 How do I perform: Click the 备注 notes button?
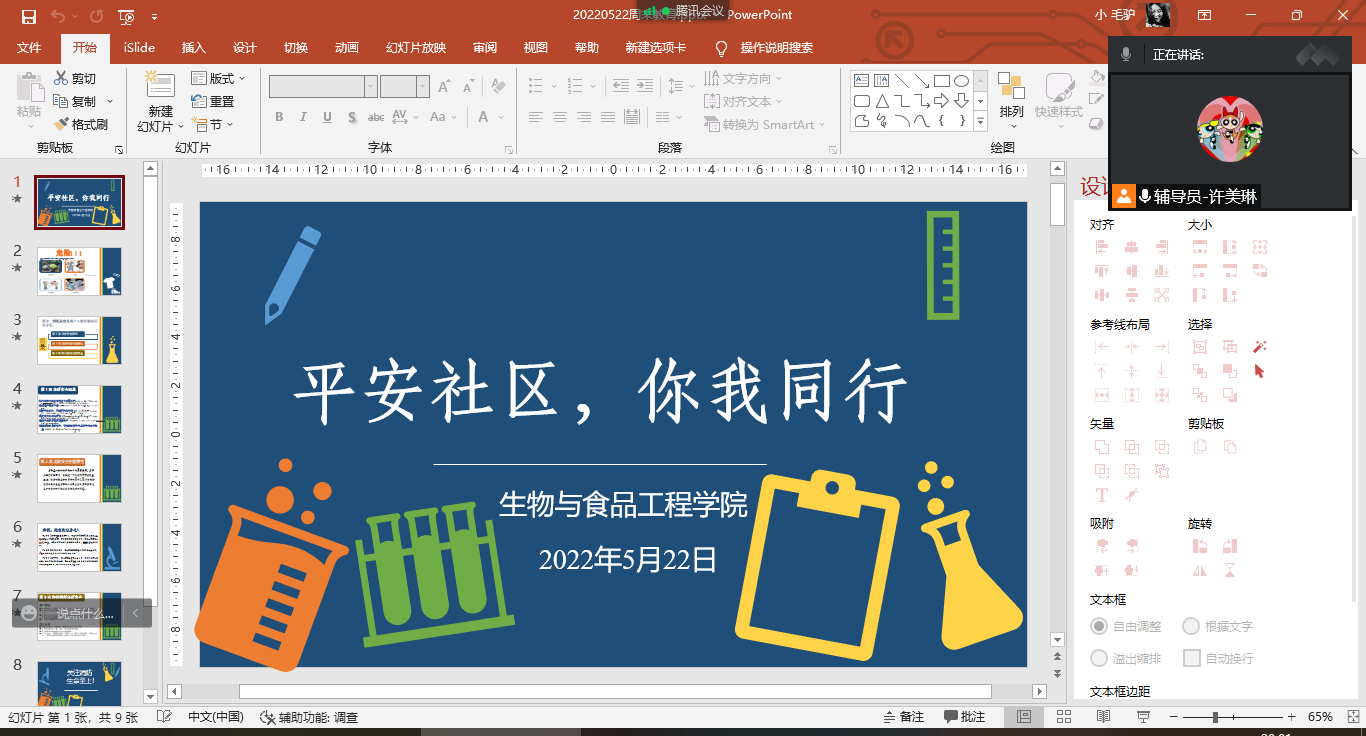pyautogui.click(x=904, y=717)
